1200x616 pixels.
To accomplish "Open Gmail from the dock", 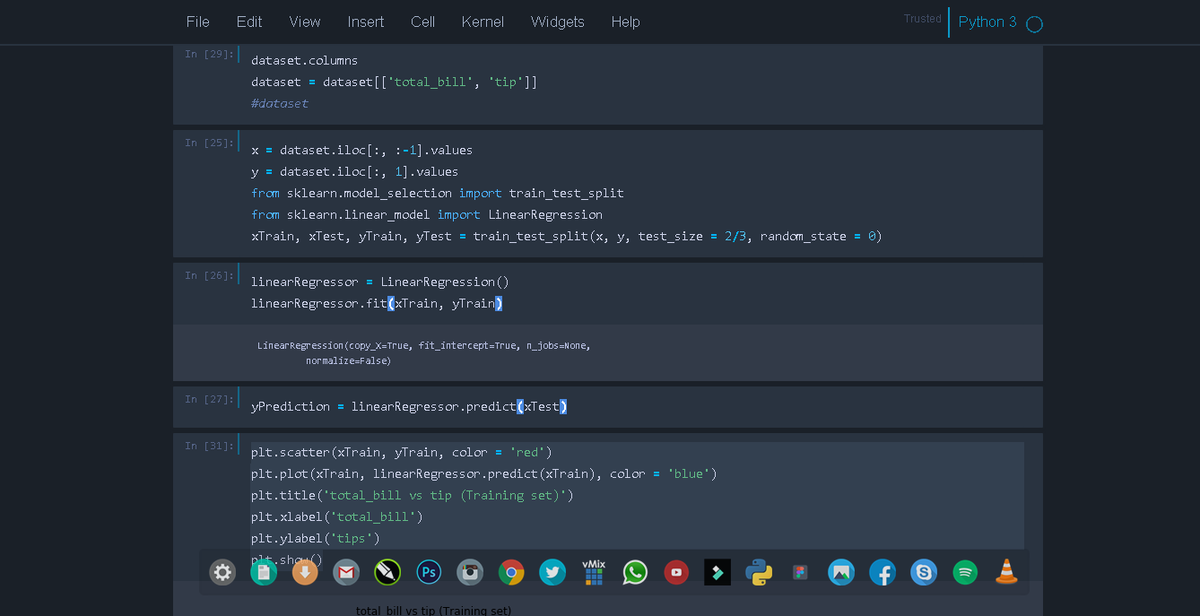I will click(346, 572).
